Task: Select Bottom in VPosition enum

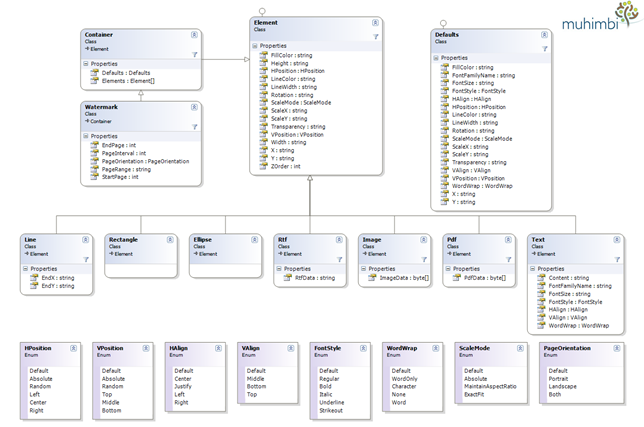Action: click(111, 410)
